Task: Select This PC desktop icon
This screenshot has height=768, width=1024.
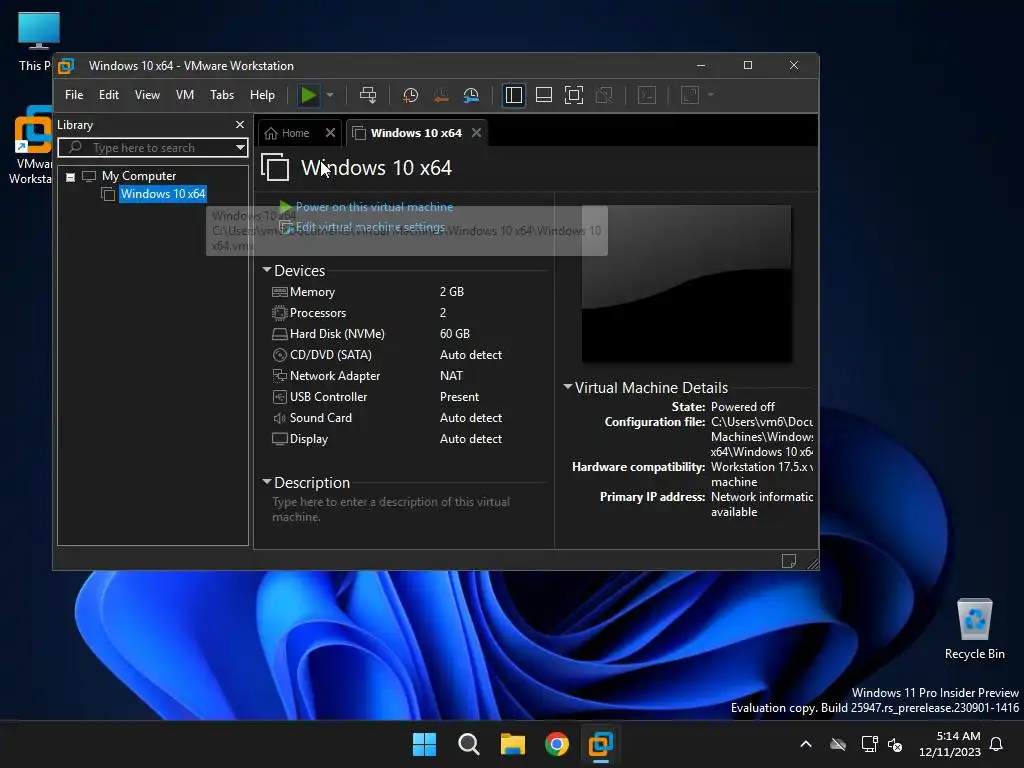Action: [35, 41]
